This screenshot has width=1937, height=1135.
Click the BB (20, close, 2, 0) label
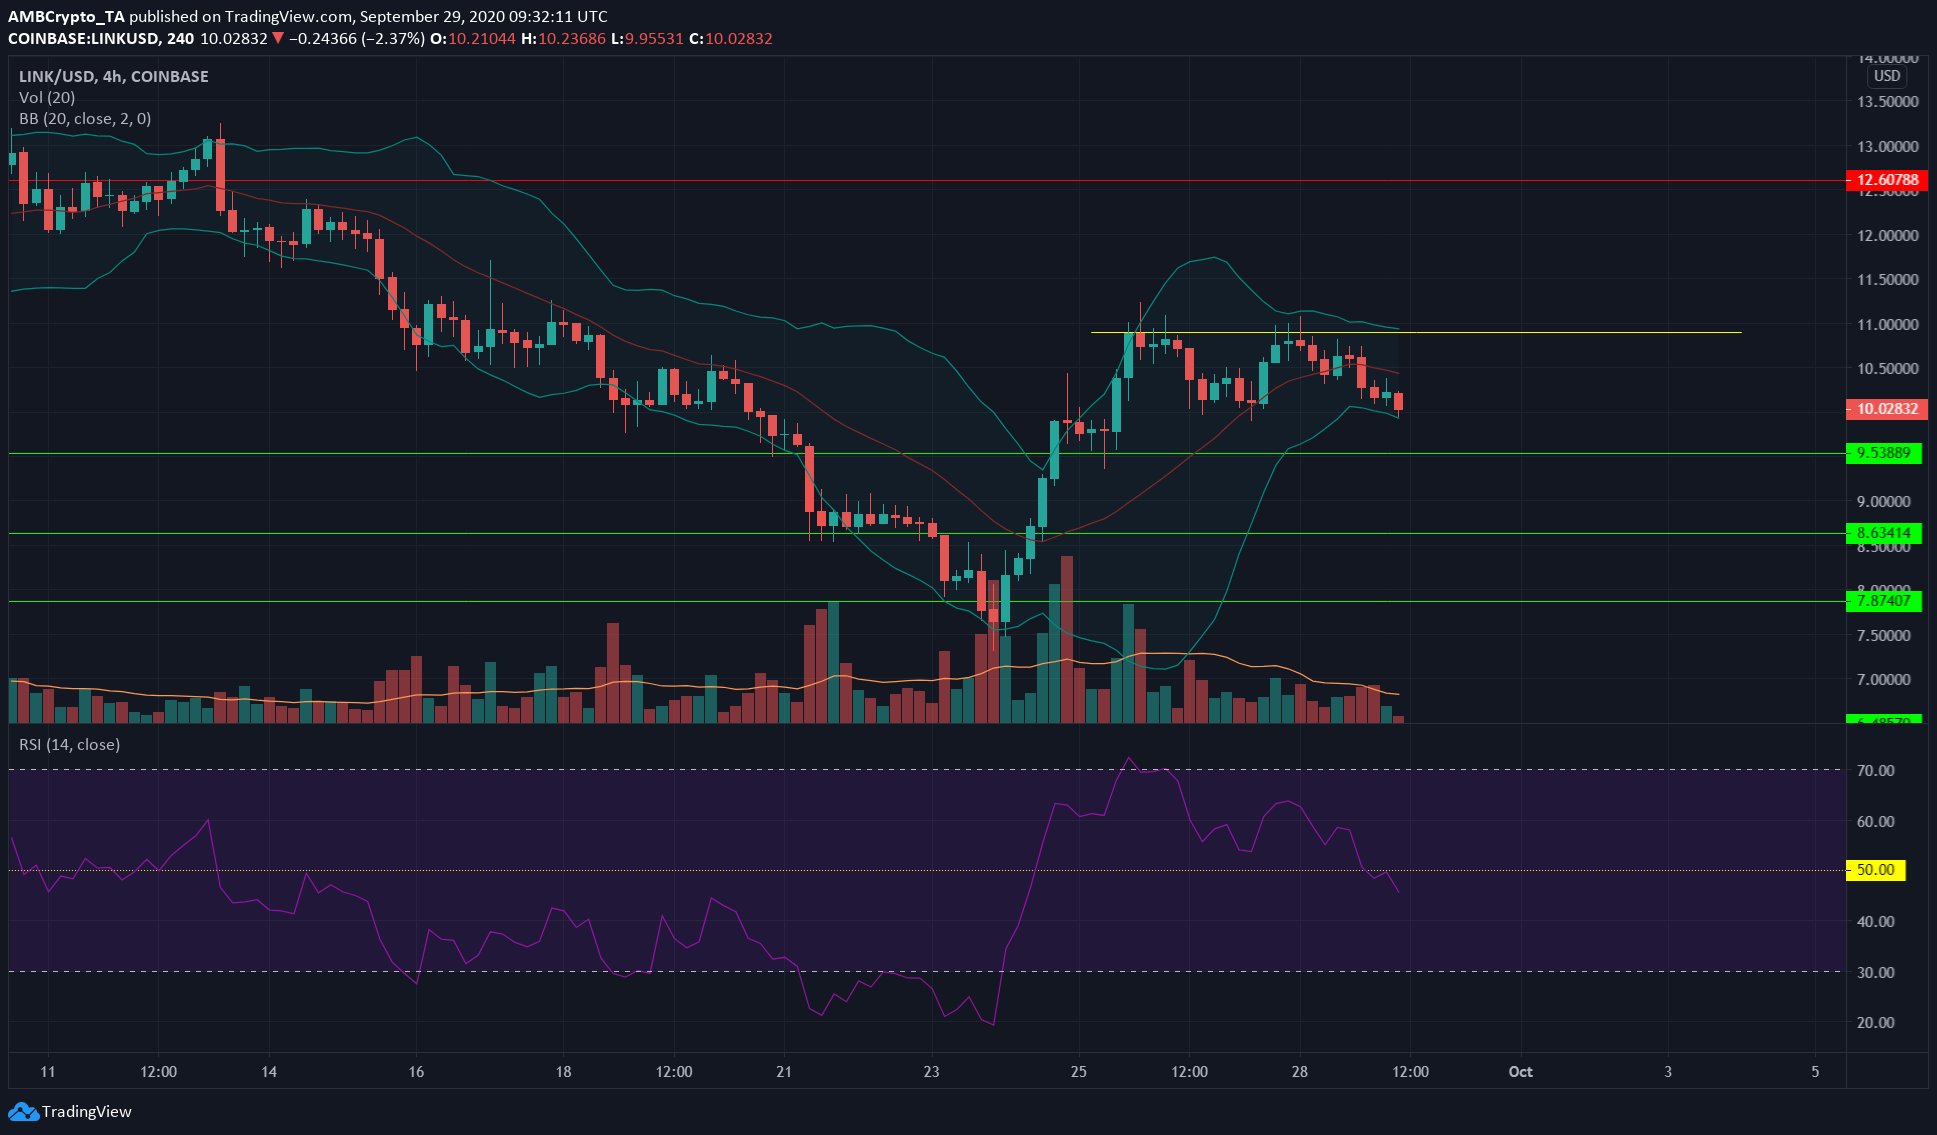[85, 118]
